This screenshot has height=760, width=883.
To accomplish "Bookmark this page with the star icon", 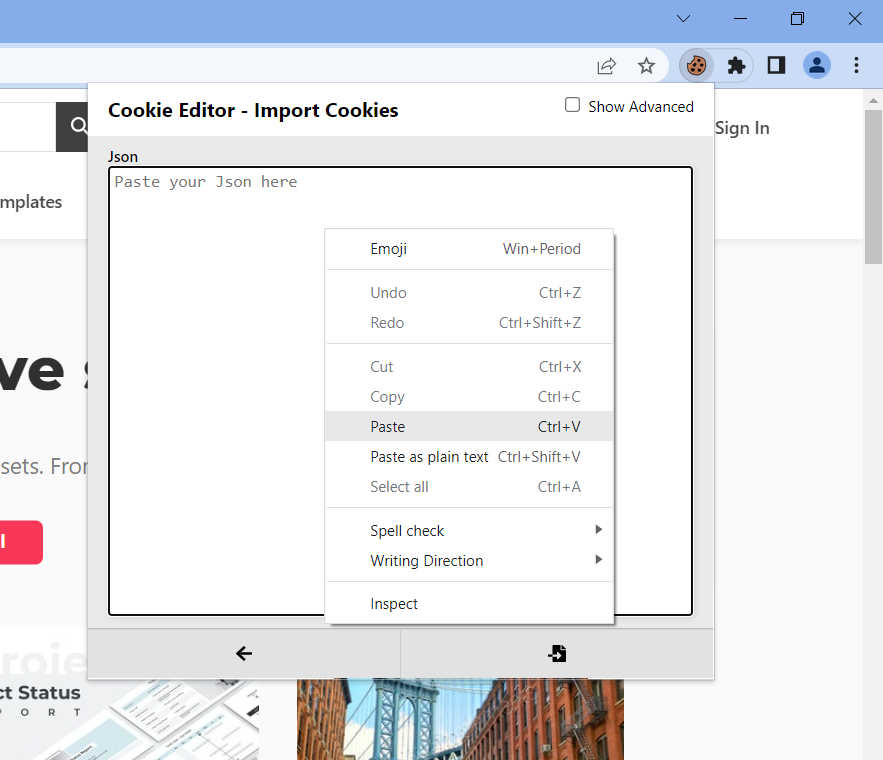I will point(646,66).
